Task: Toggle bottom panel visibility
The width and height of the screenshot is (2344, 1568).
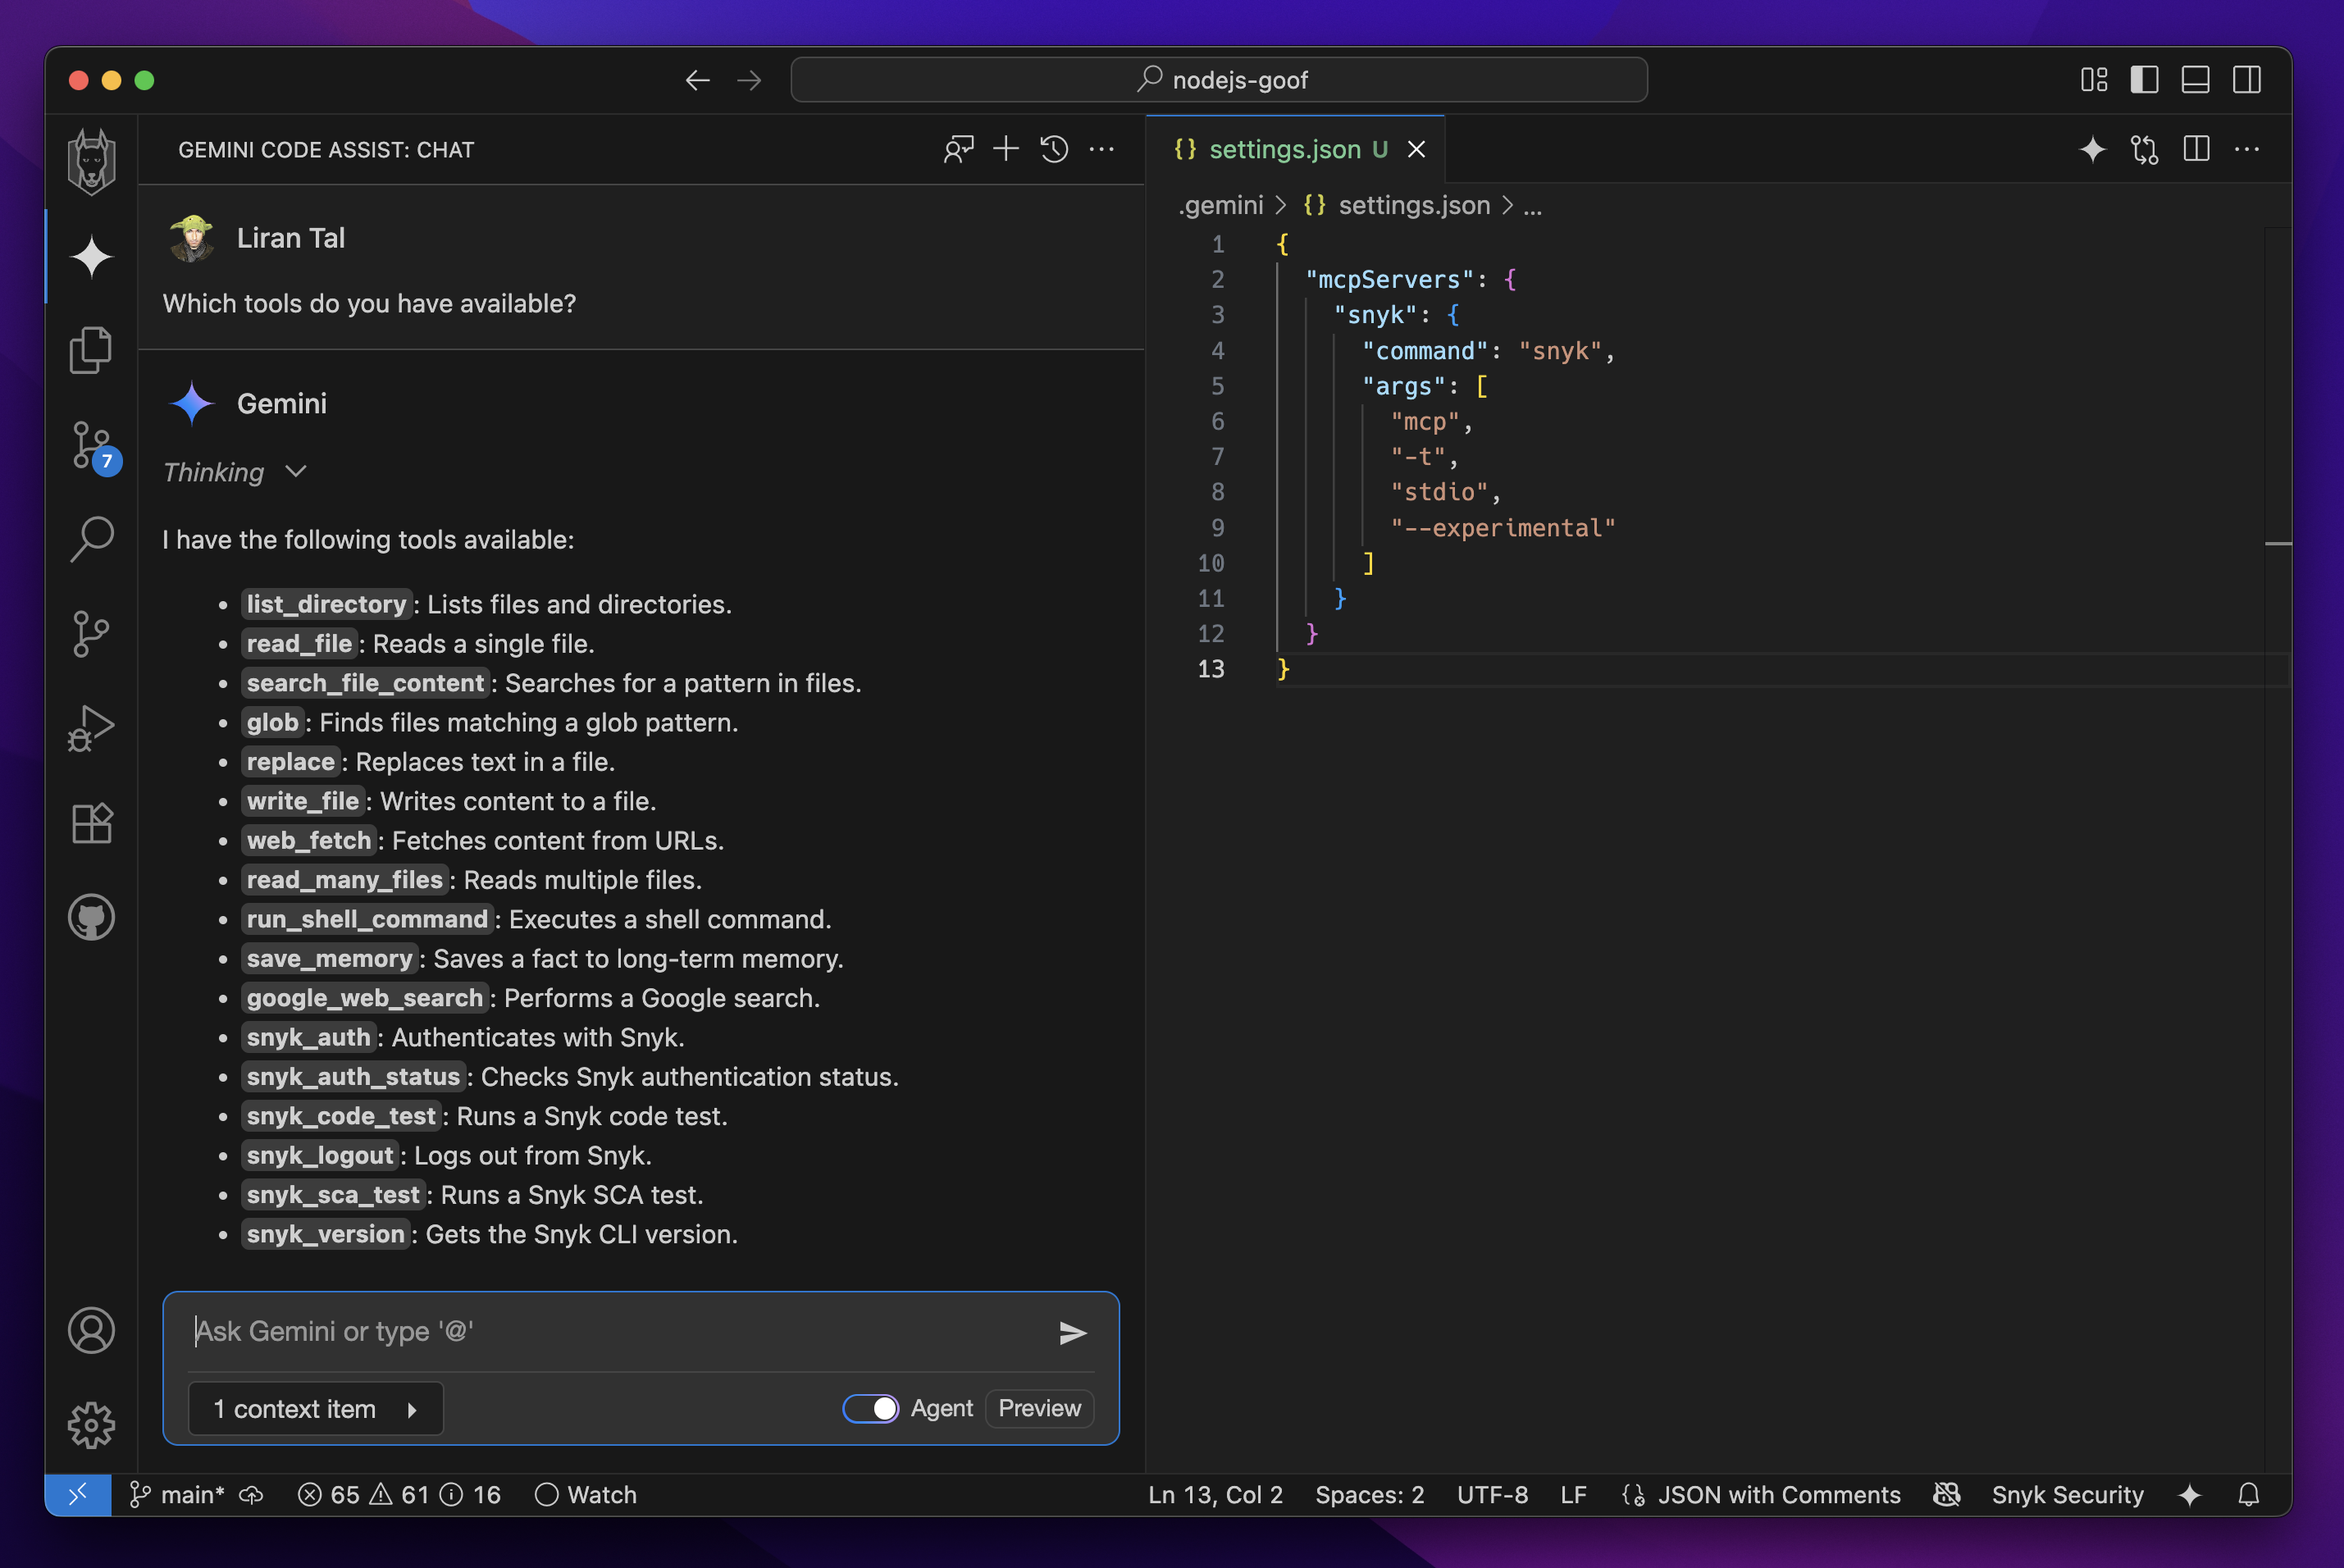Action: (x=2195, y=80)
